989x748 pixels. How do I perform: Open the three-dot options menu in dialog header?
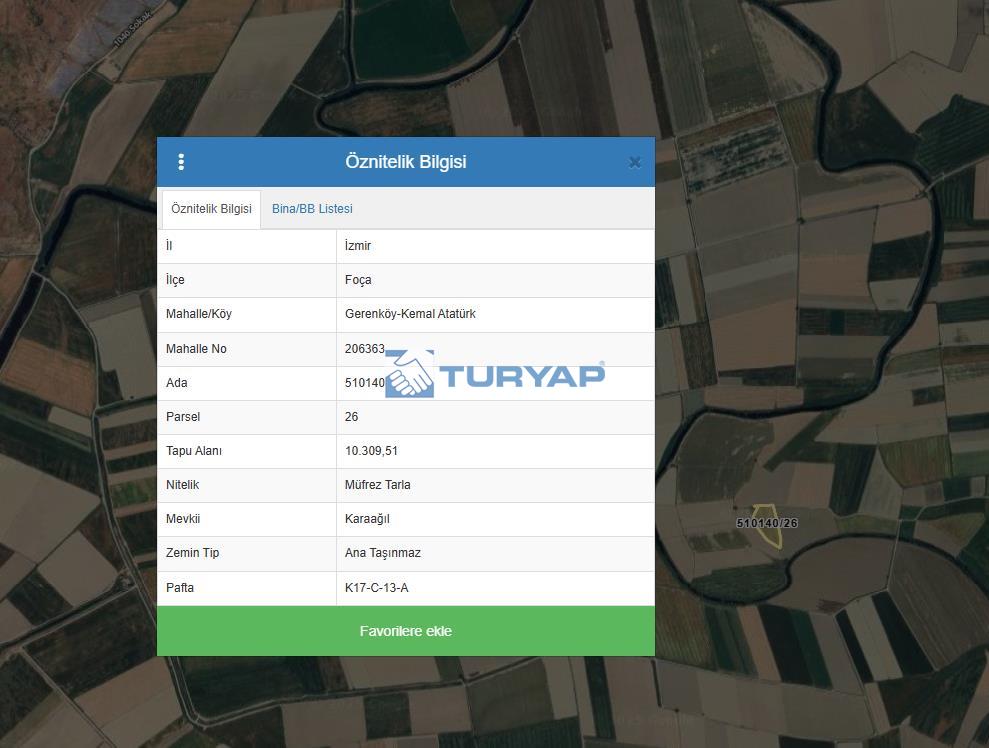click(181, 162)
